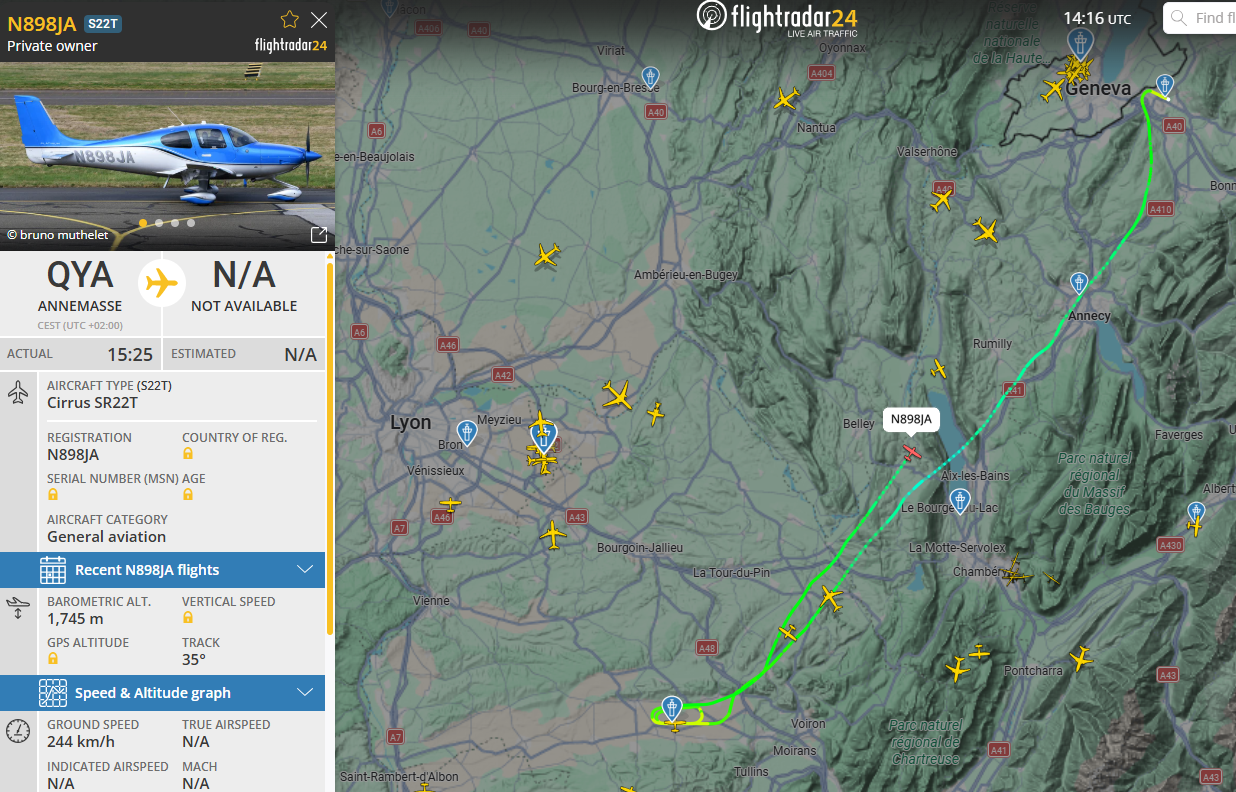The image size is (1236, 792).
Task: Click the Geneva airport pin marker
Action: (x=1077, y=44)
